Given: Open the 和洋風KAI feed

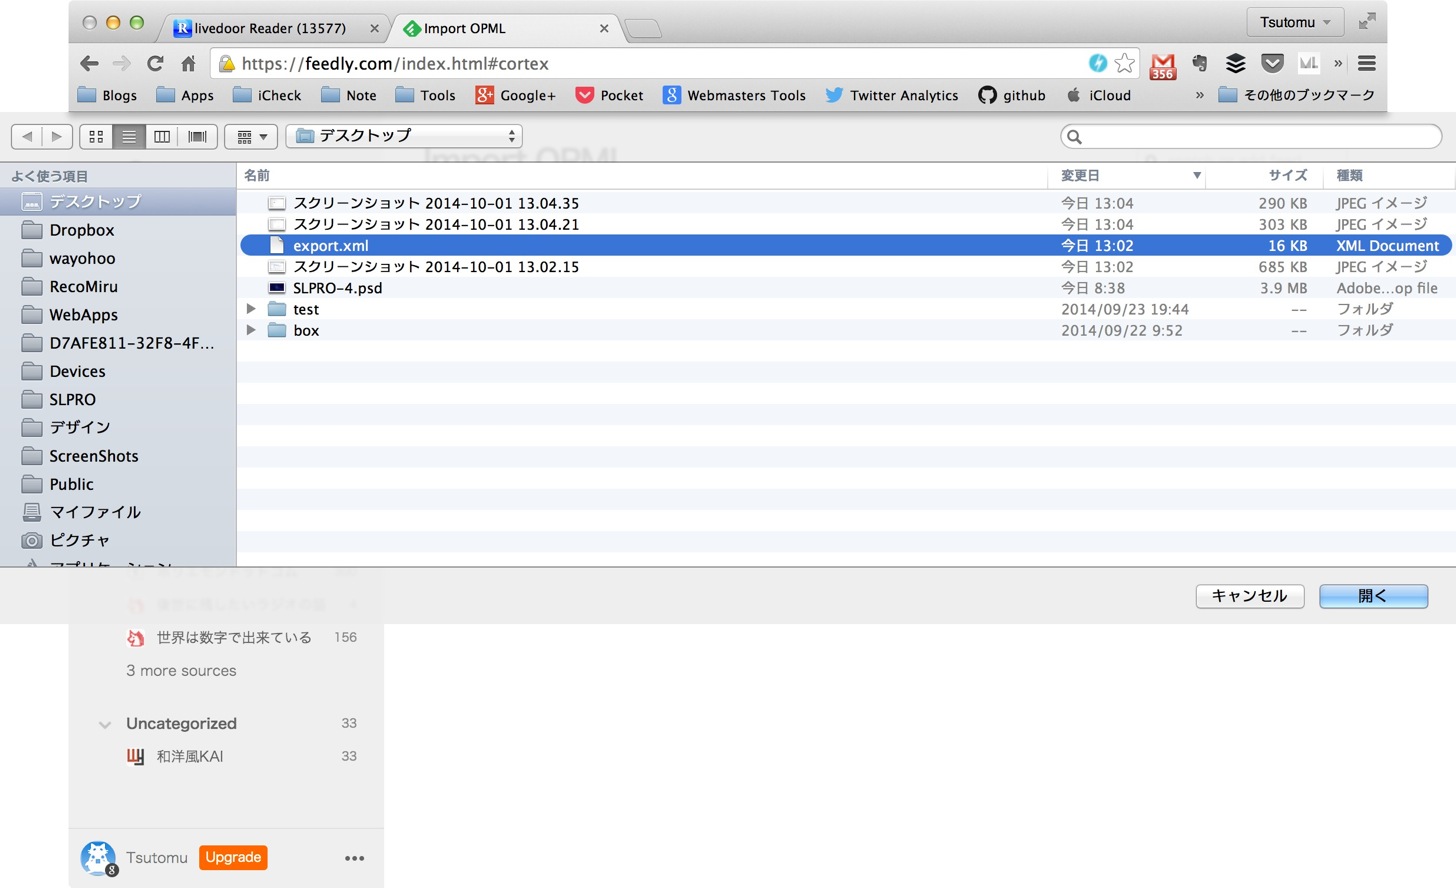Looking at the screenshot, I should pos(189,757).
